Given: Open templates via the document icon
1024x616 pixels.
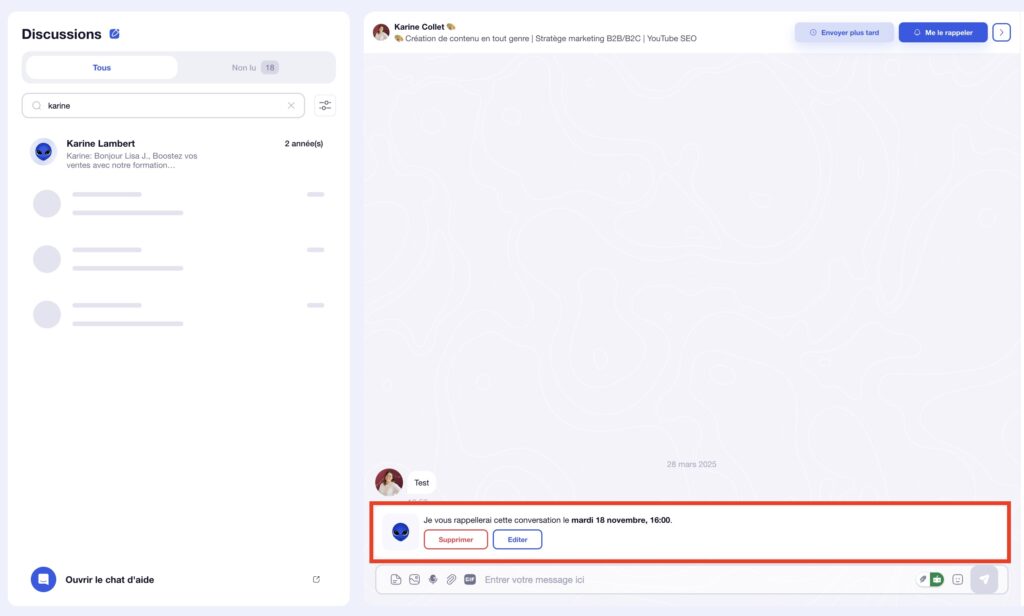Looking at the screenshot, I should (395, 579).
